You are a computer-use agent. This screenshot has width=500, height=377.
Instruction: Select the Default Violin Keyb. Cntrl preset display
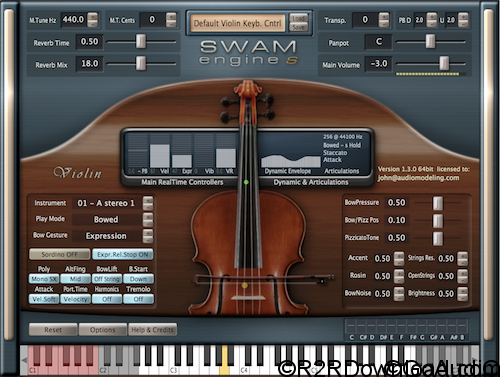pyautogui.click(x=238, y=23)
